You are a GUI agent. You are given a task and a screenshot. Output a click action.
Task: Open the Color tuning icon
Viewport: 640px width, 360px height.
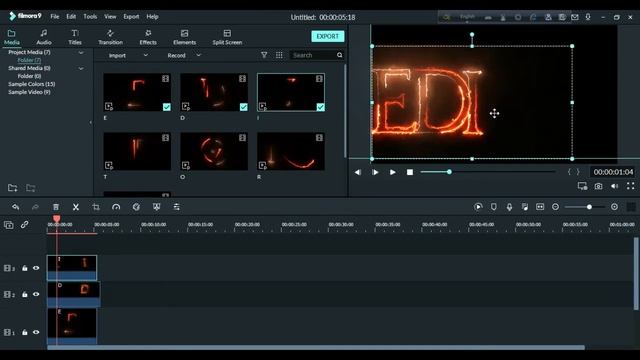136,207
